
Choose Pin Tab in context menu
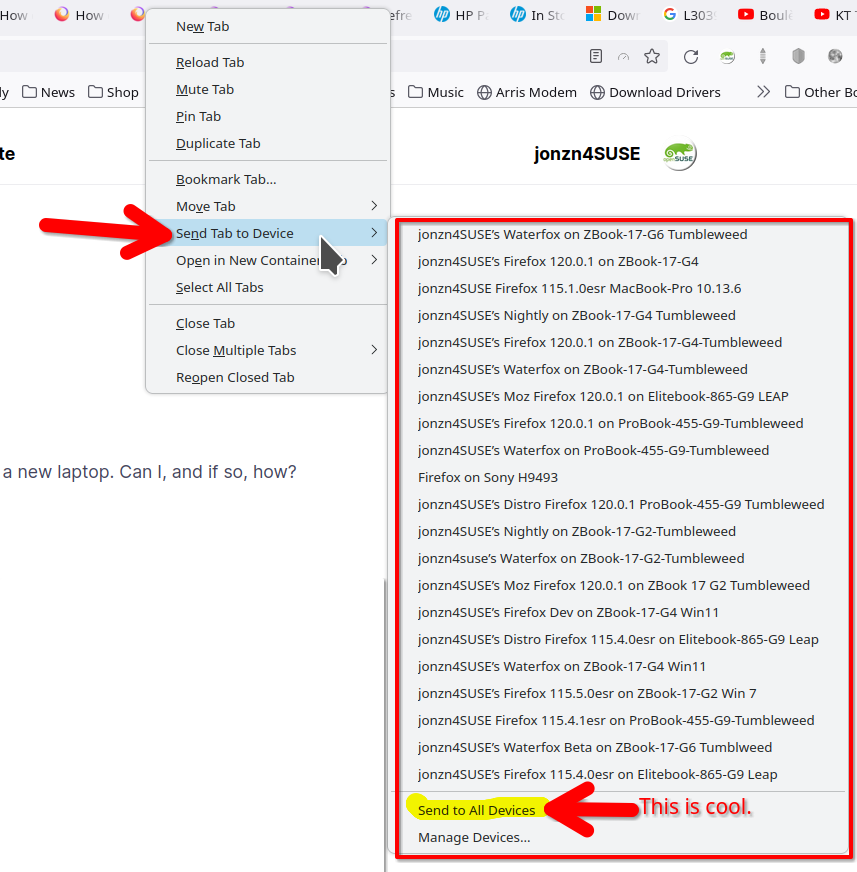267,116
